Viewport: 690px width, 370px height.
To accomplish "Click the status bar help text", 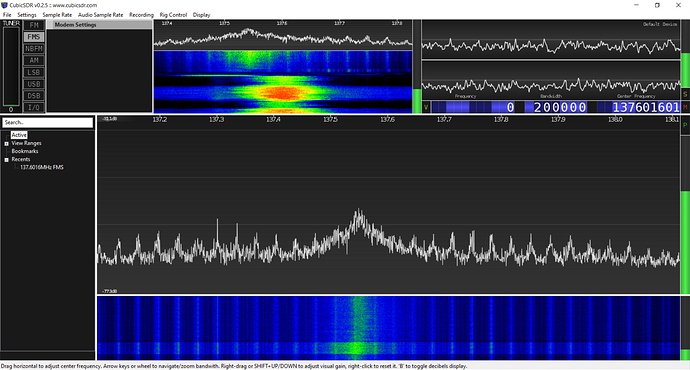I will click(234, 366).
